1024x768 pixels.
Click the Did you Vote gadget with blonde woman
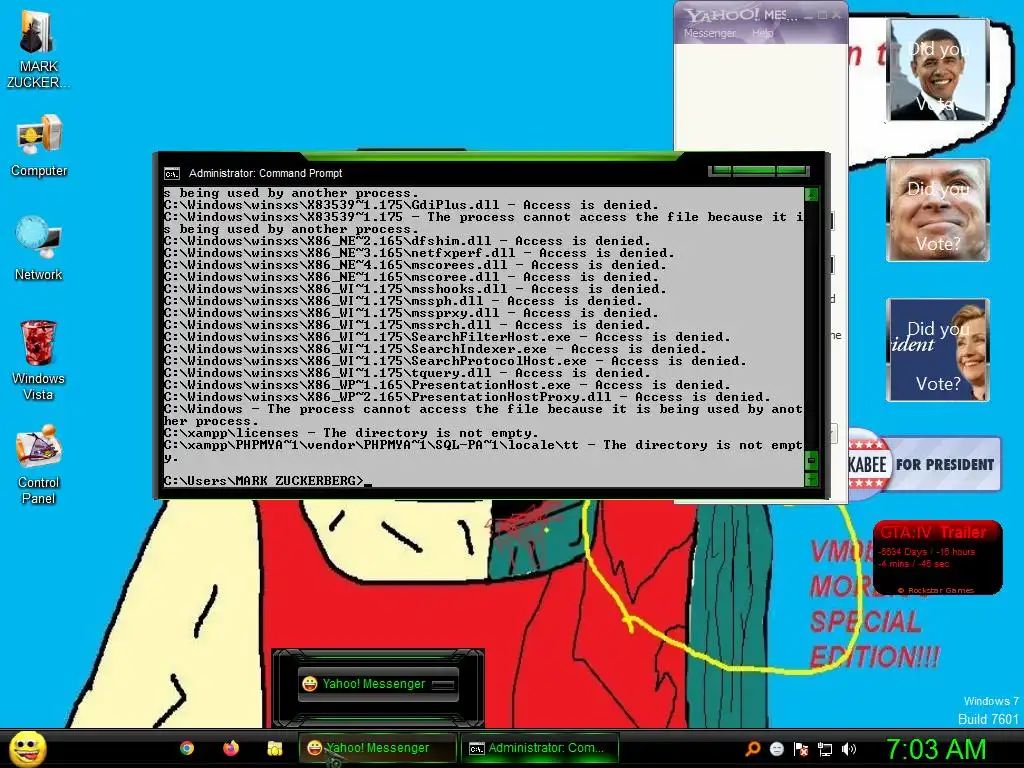pyautogui.click(x=938, y=350)
